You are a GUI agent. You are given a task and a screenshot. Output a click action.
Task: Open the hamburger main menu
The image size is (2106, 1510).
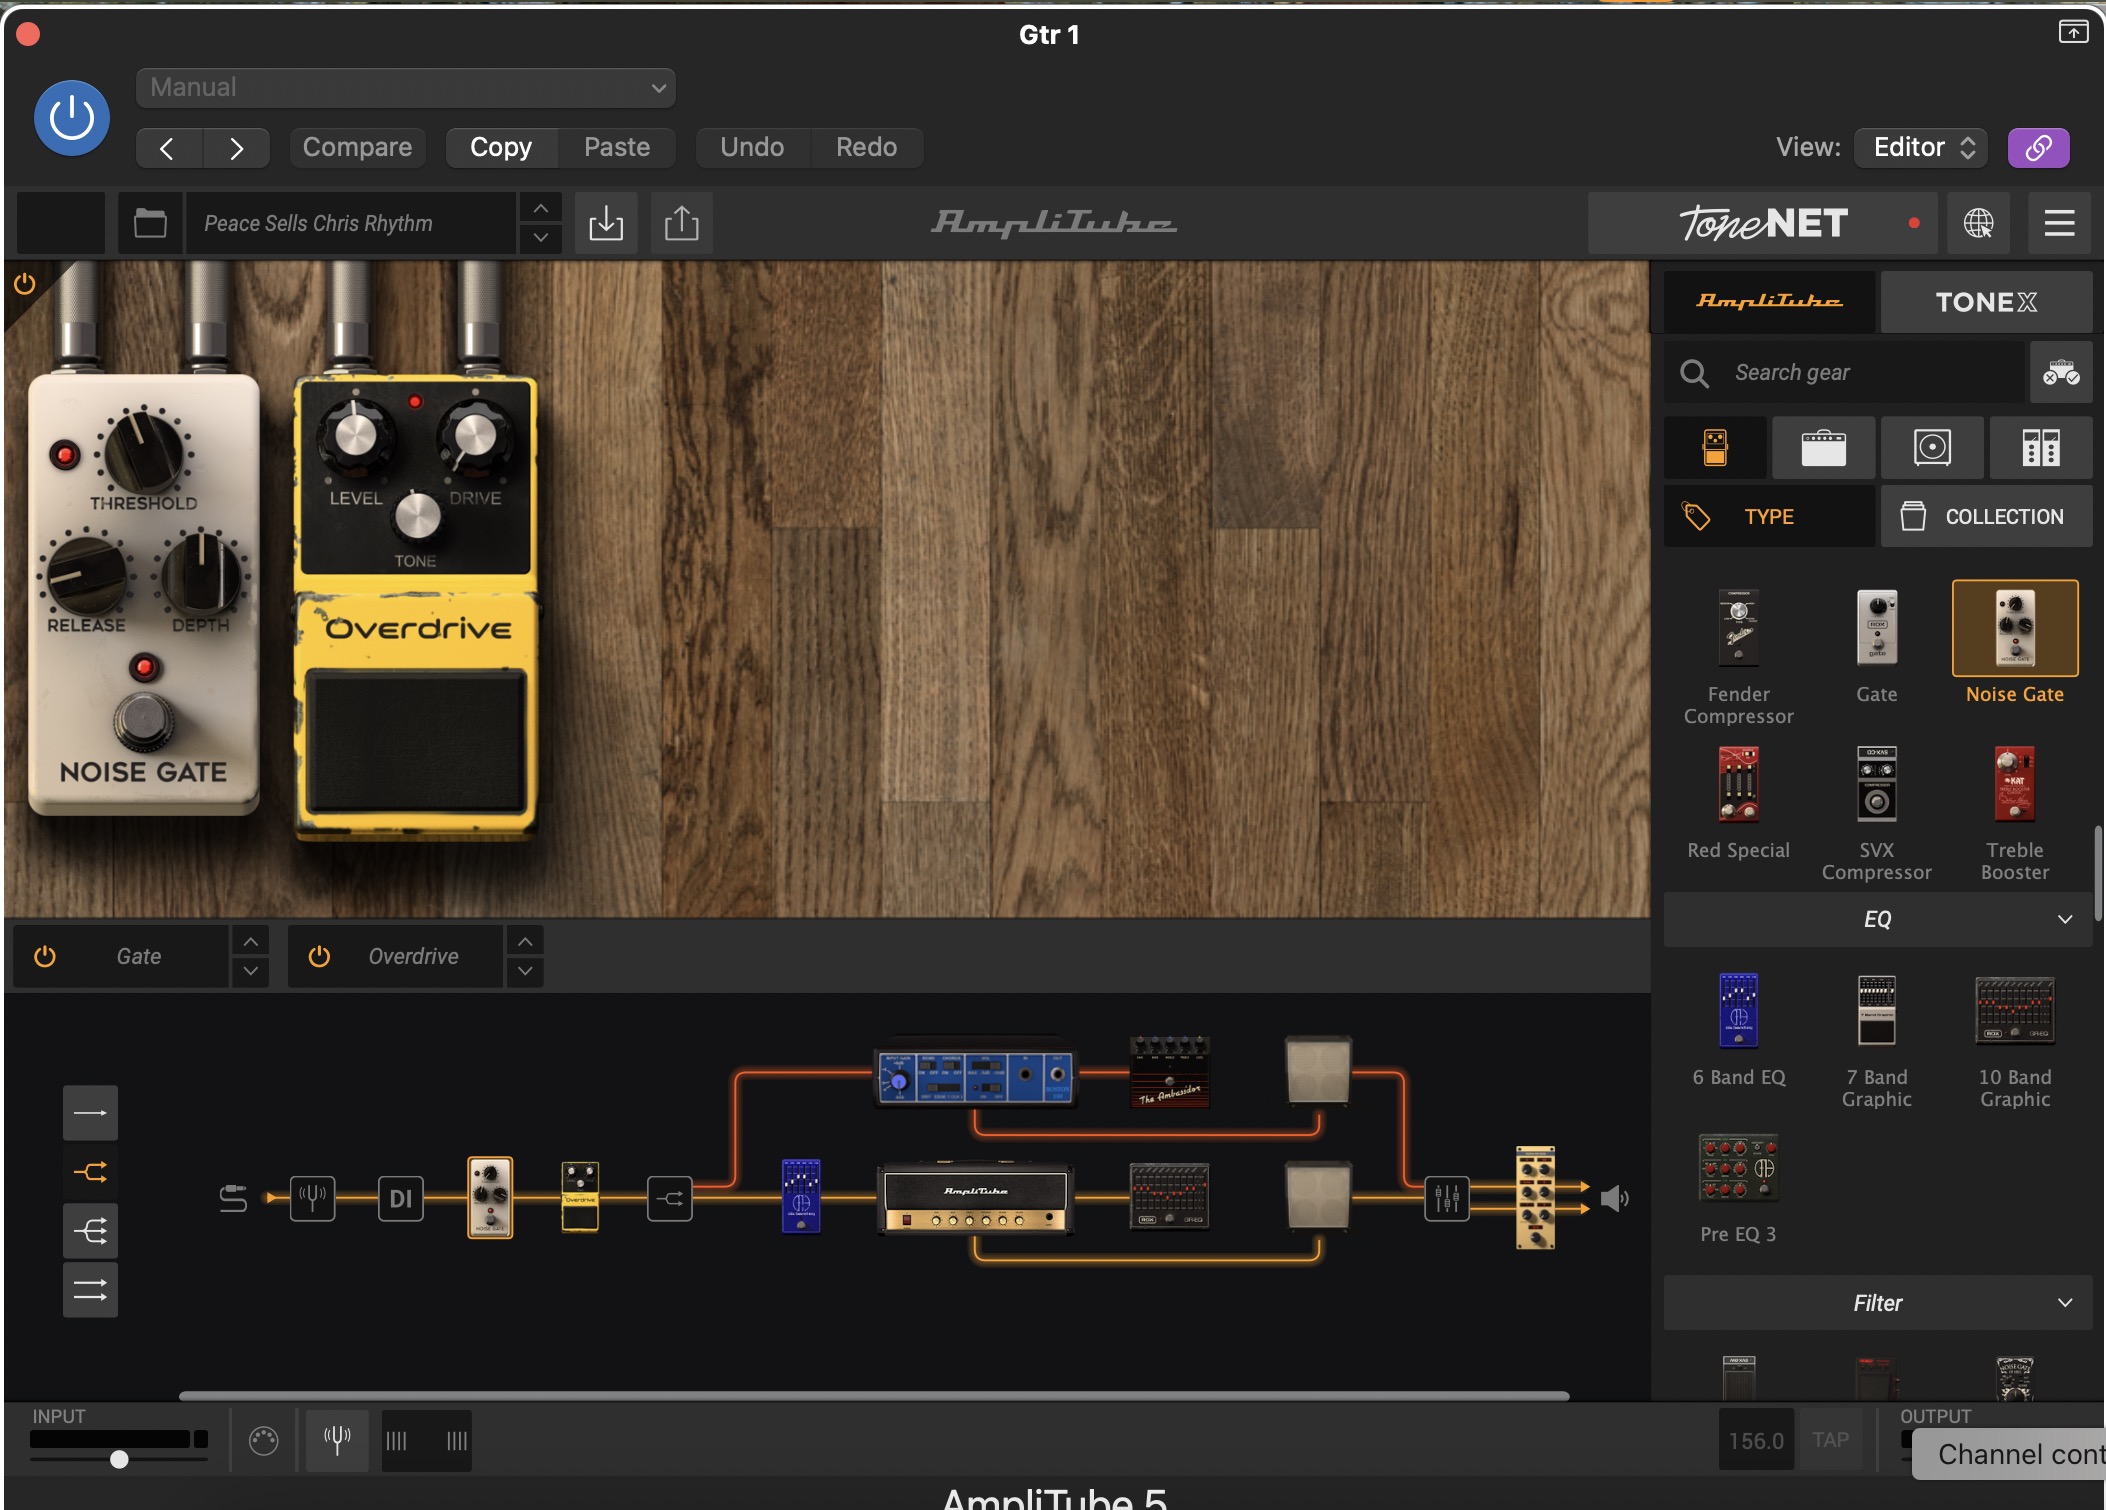[2059, 223]
